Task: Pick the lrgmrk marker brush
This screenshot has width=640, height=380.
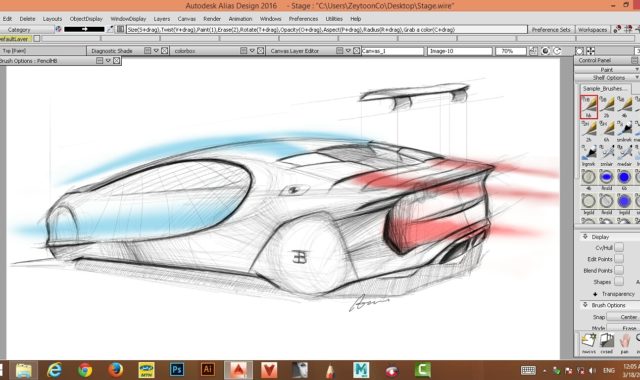Action: tap(589, 154)
